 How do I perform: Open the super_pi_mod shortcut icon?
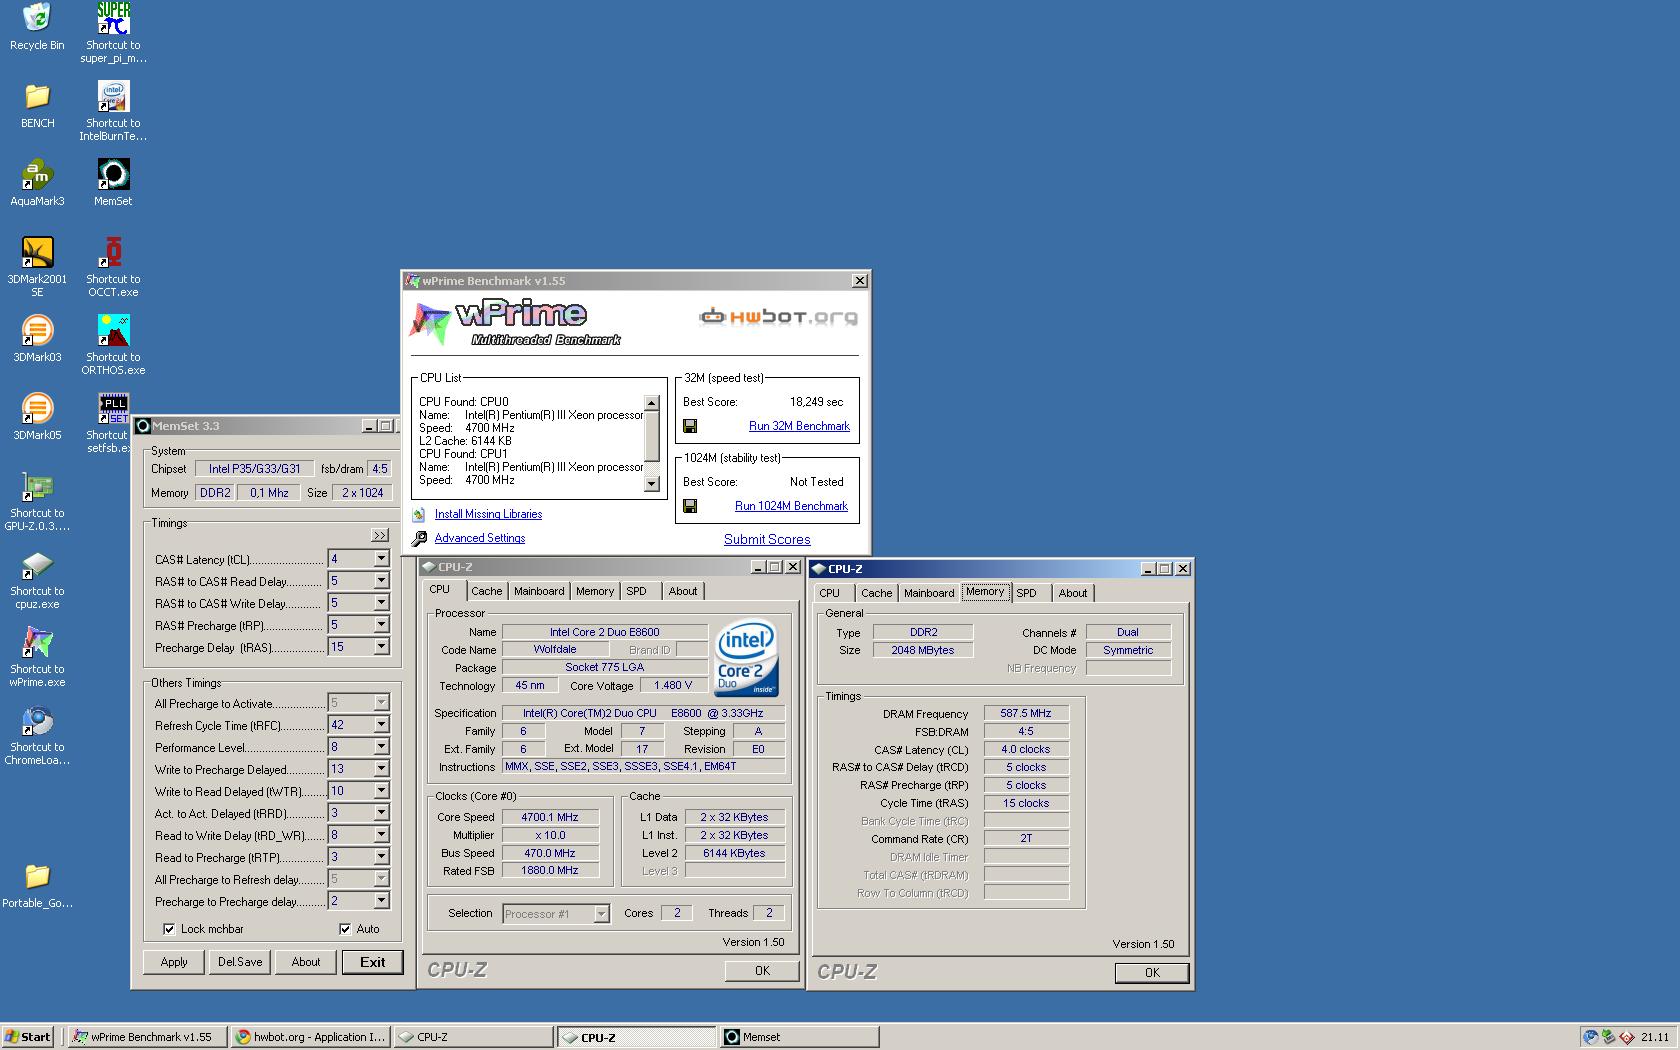pyautogui.click(x=113, y=17)
